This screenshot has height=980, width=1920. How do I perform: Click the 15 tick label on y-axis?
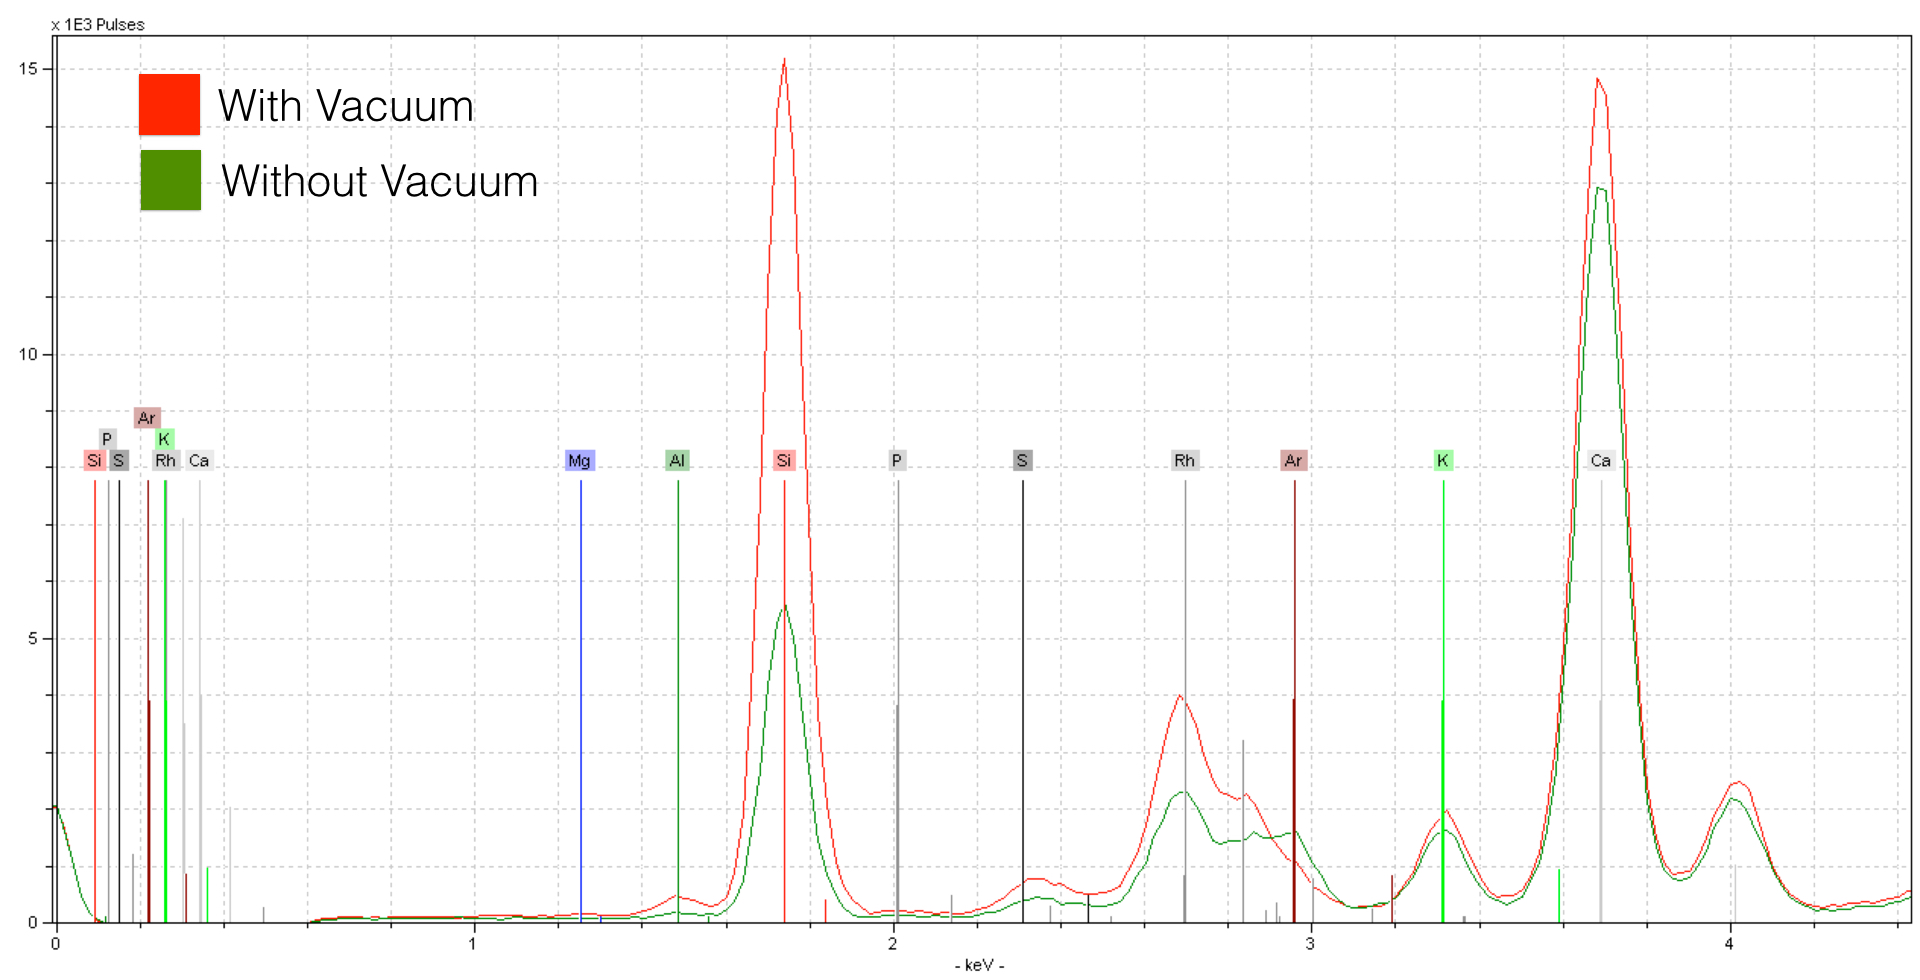[x=28, y=69]
